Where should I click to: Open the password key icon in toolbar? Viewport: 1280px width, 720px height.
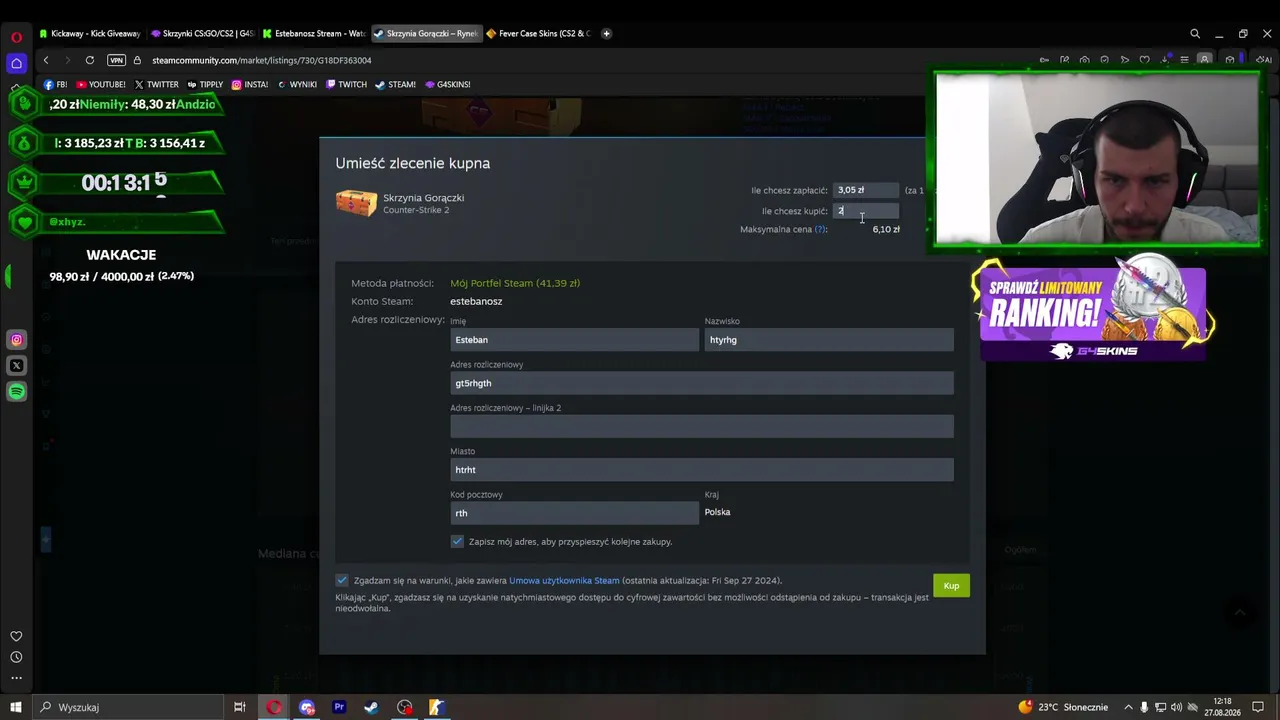[x=1044, y=60]
